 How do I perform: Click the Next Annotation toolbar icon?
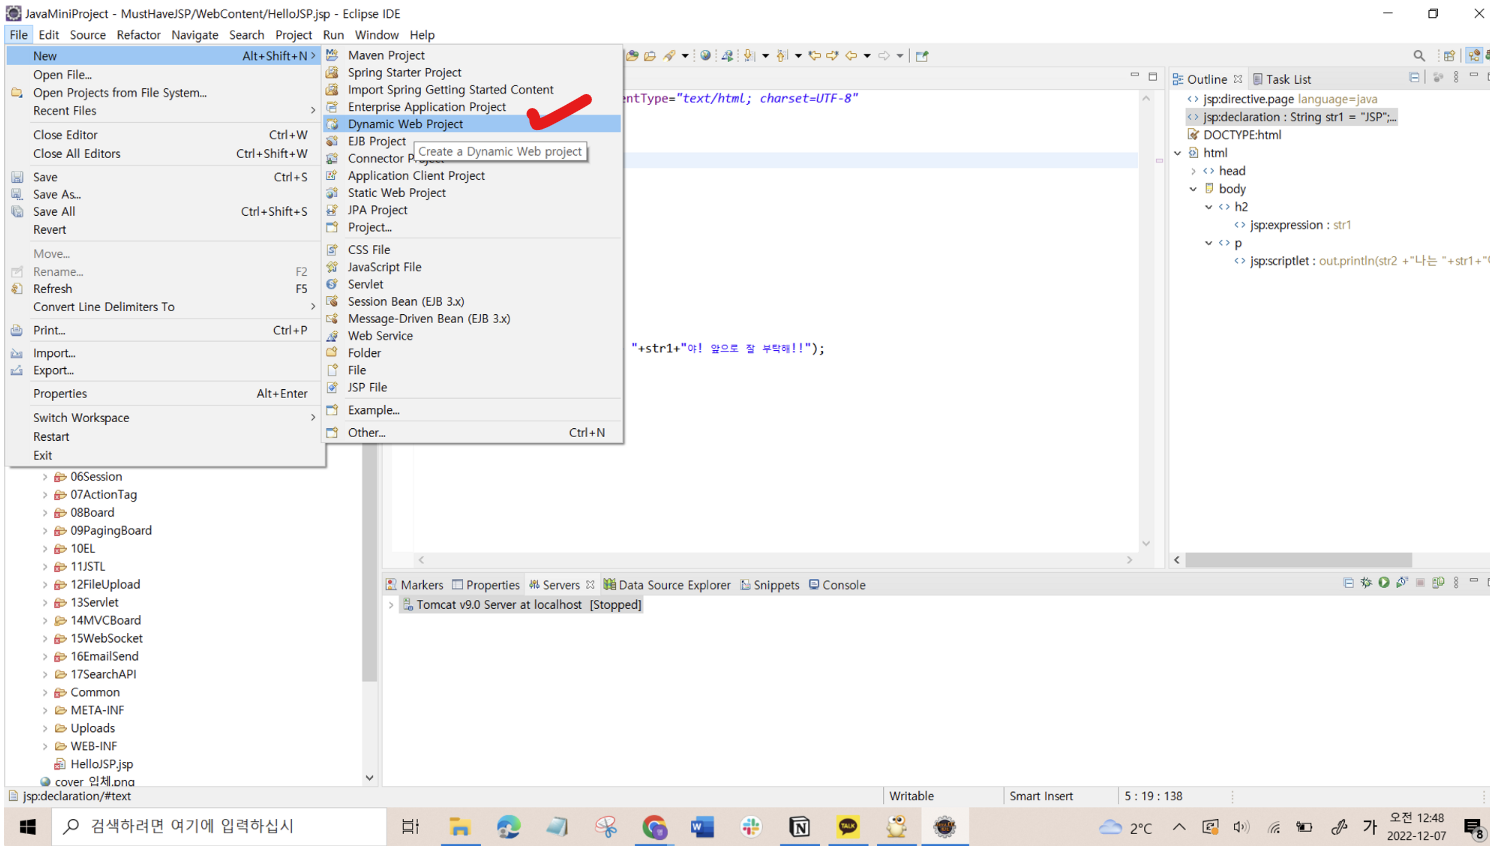point(749,56)
